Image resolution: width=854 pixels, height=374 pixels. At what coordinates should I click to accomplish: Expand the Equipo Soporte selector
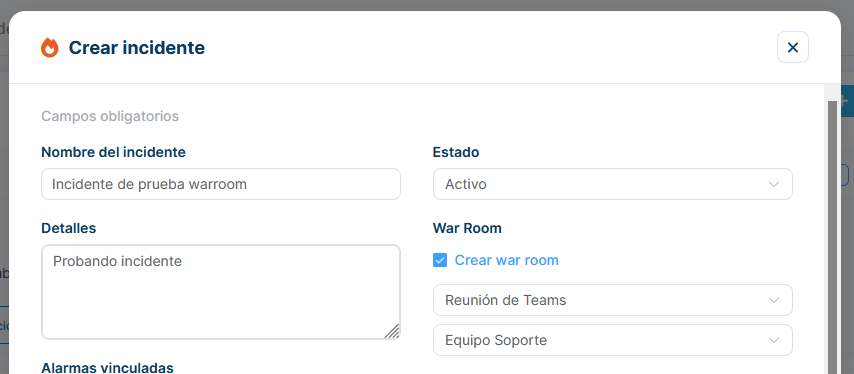click(613, 340)
